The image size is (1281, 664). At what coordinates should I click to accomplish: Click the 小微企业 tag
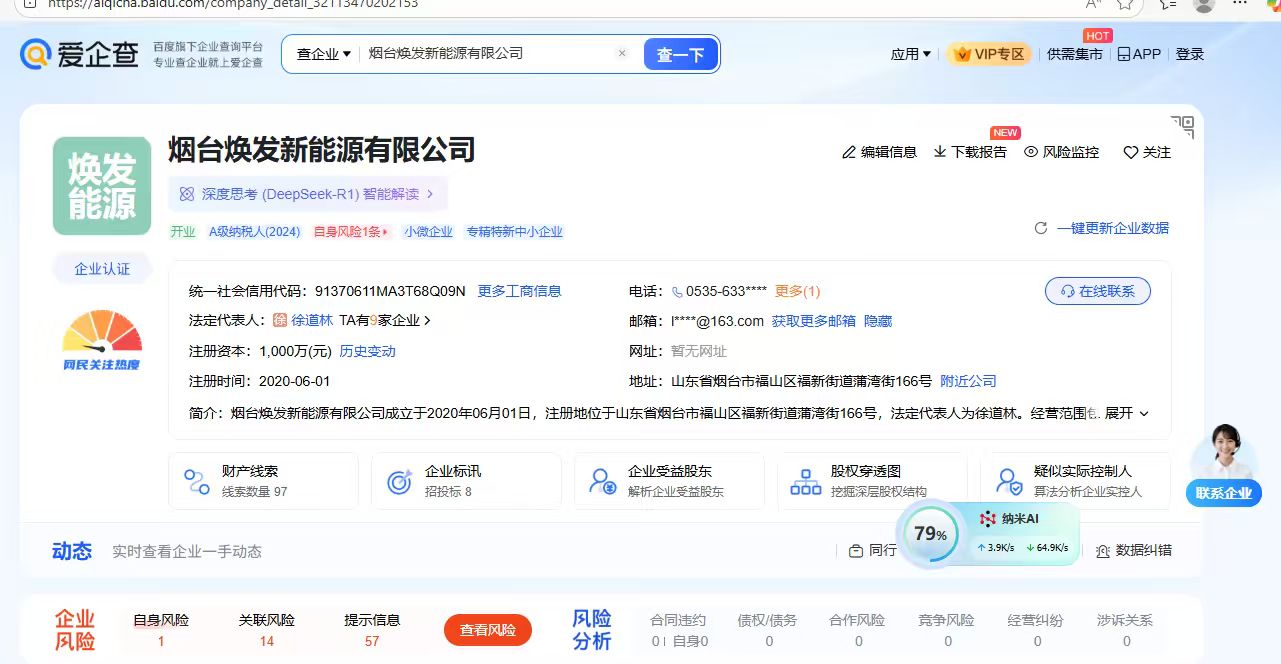click(428, 231)
